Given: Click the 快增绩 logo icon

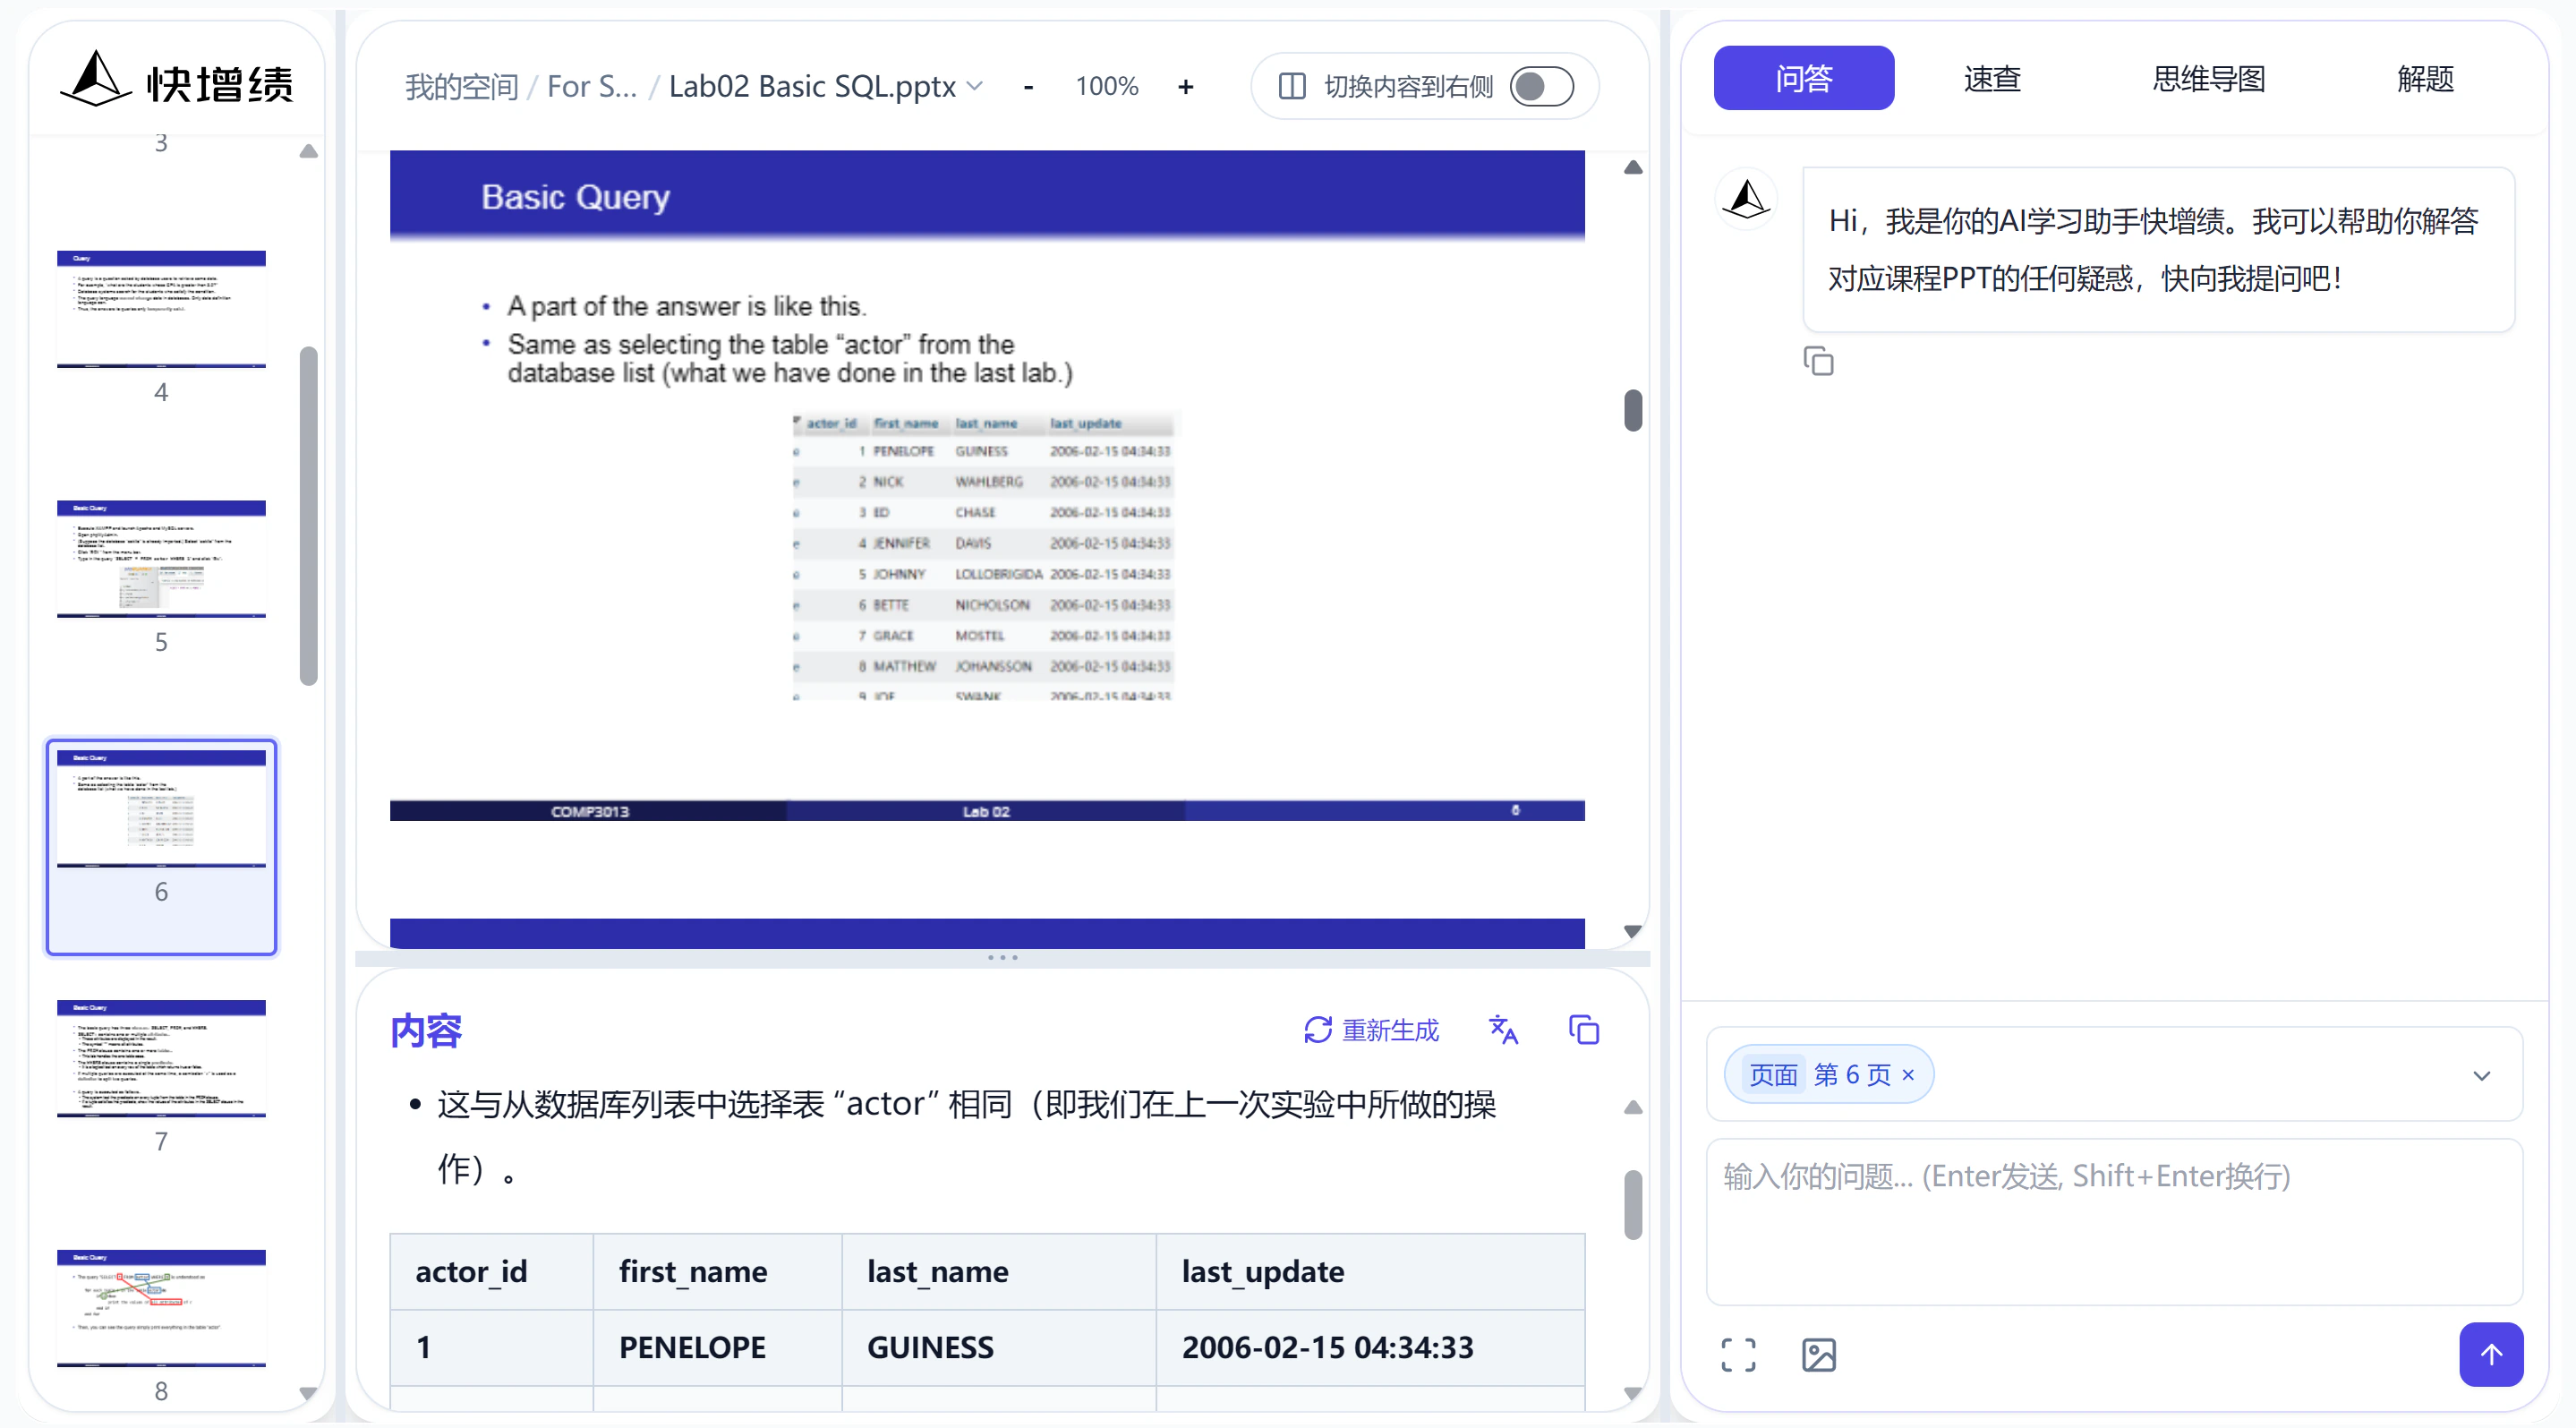Looking at the screenshot, I should pyautogui.click(x=95, y=80).
